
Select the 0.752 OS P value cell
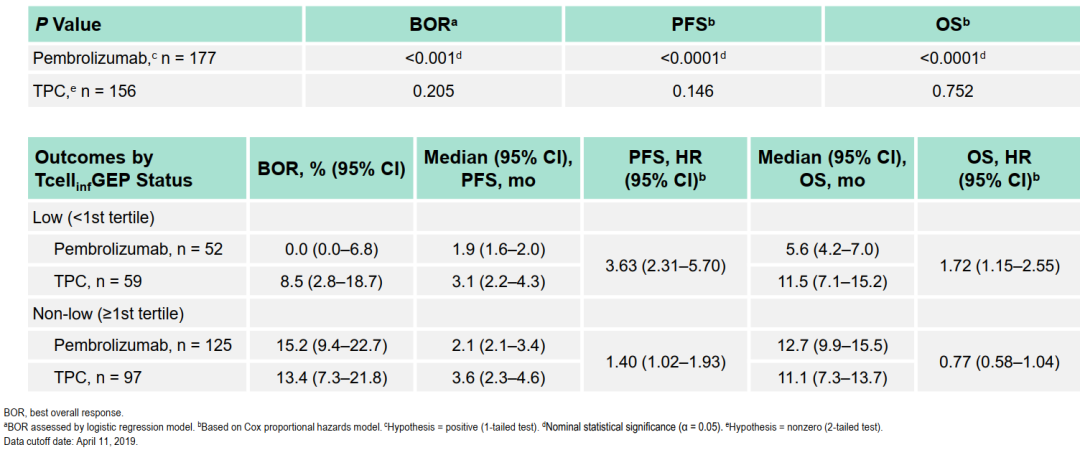[x=948, y=91]
